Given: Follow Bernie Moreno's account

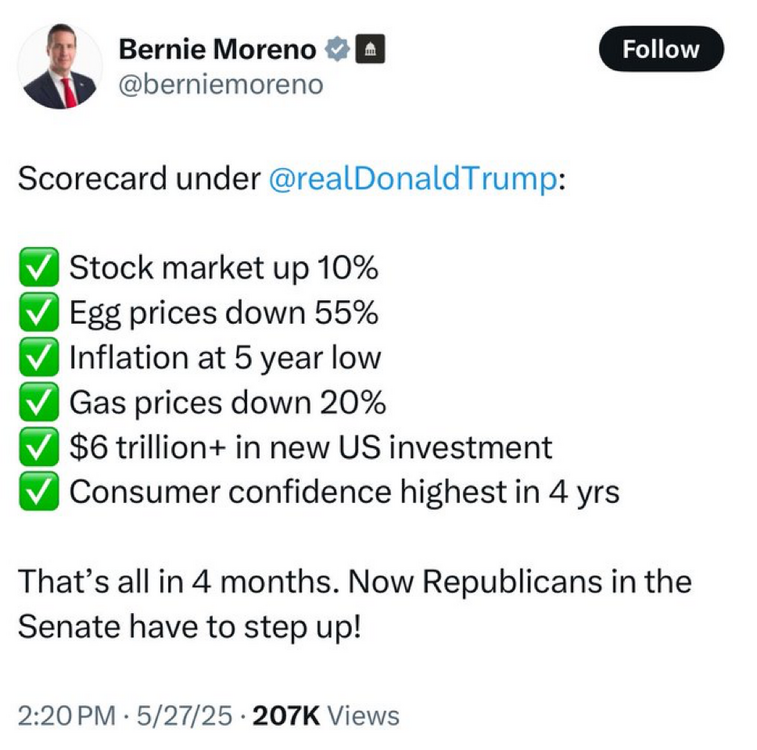Looking at the screenshot, I should [661, 49].
